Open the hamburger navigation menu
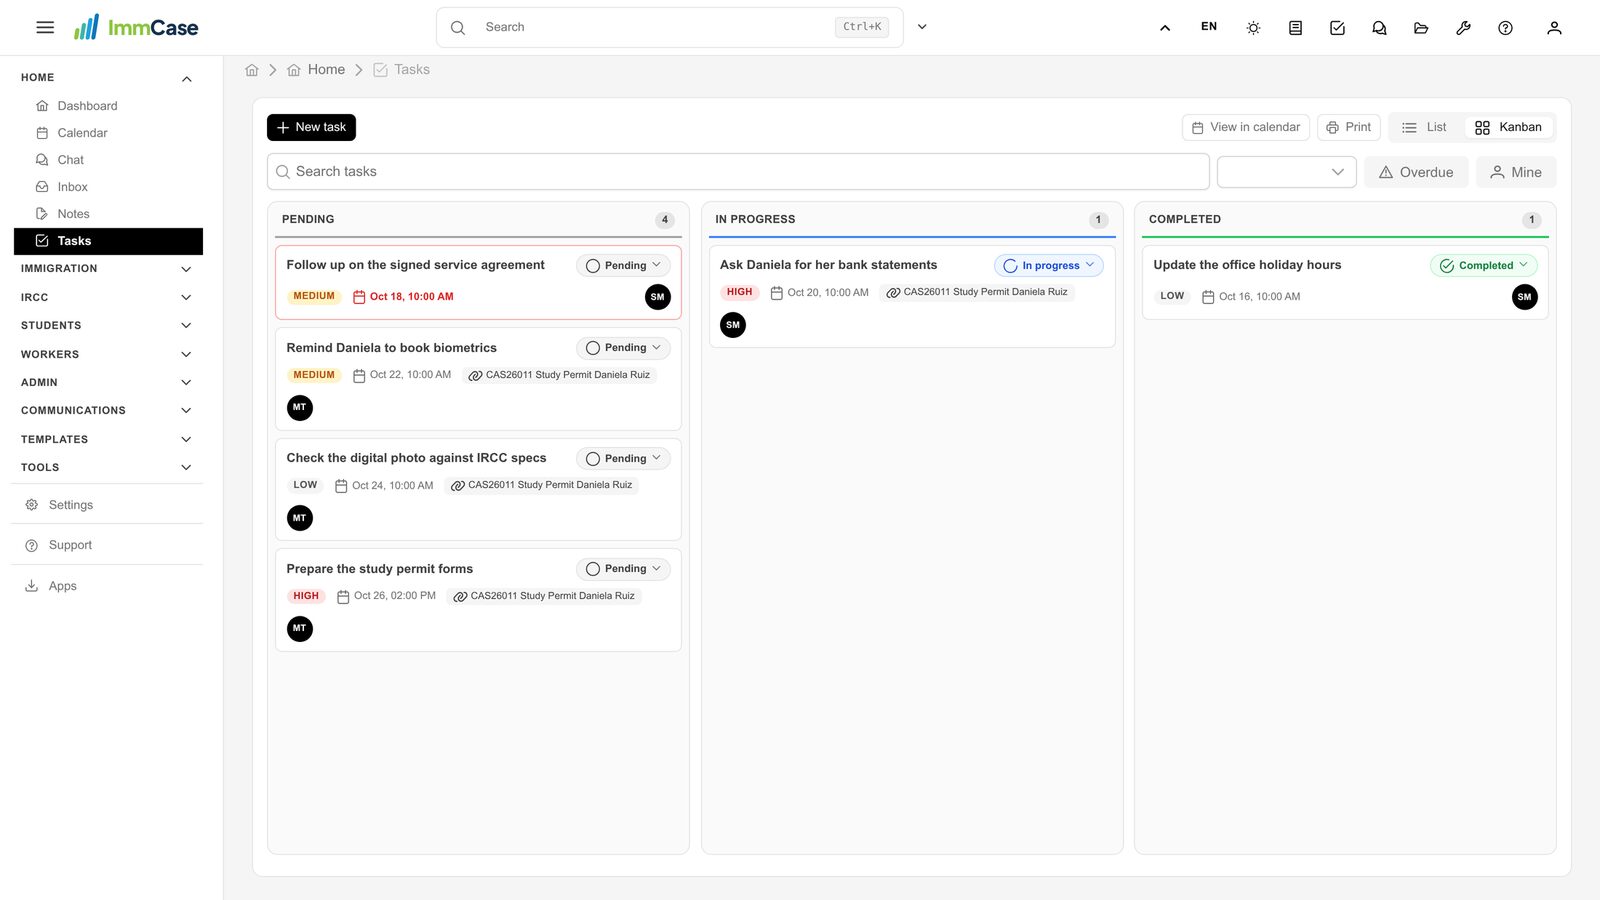Image resolution: width=1600 pixels, height=900 pixels. [x=45, y=28]
